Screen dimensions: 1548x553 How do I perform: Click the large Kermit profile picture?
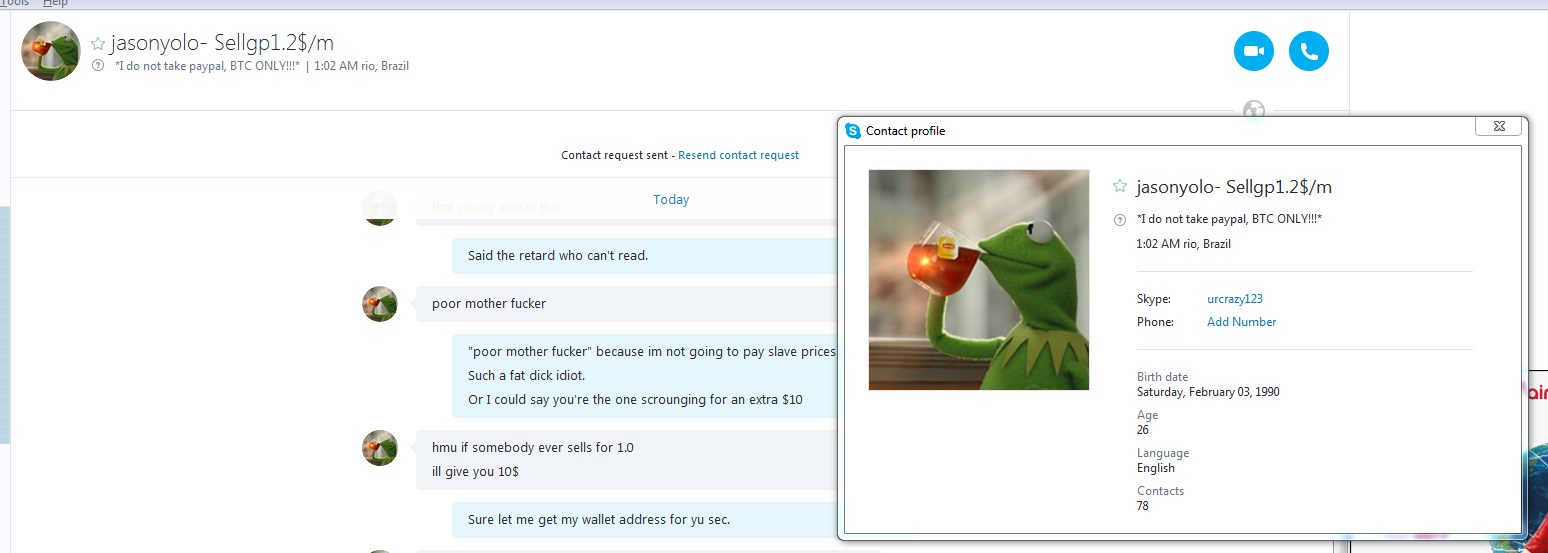979,280
